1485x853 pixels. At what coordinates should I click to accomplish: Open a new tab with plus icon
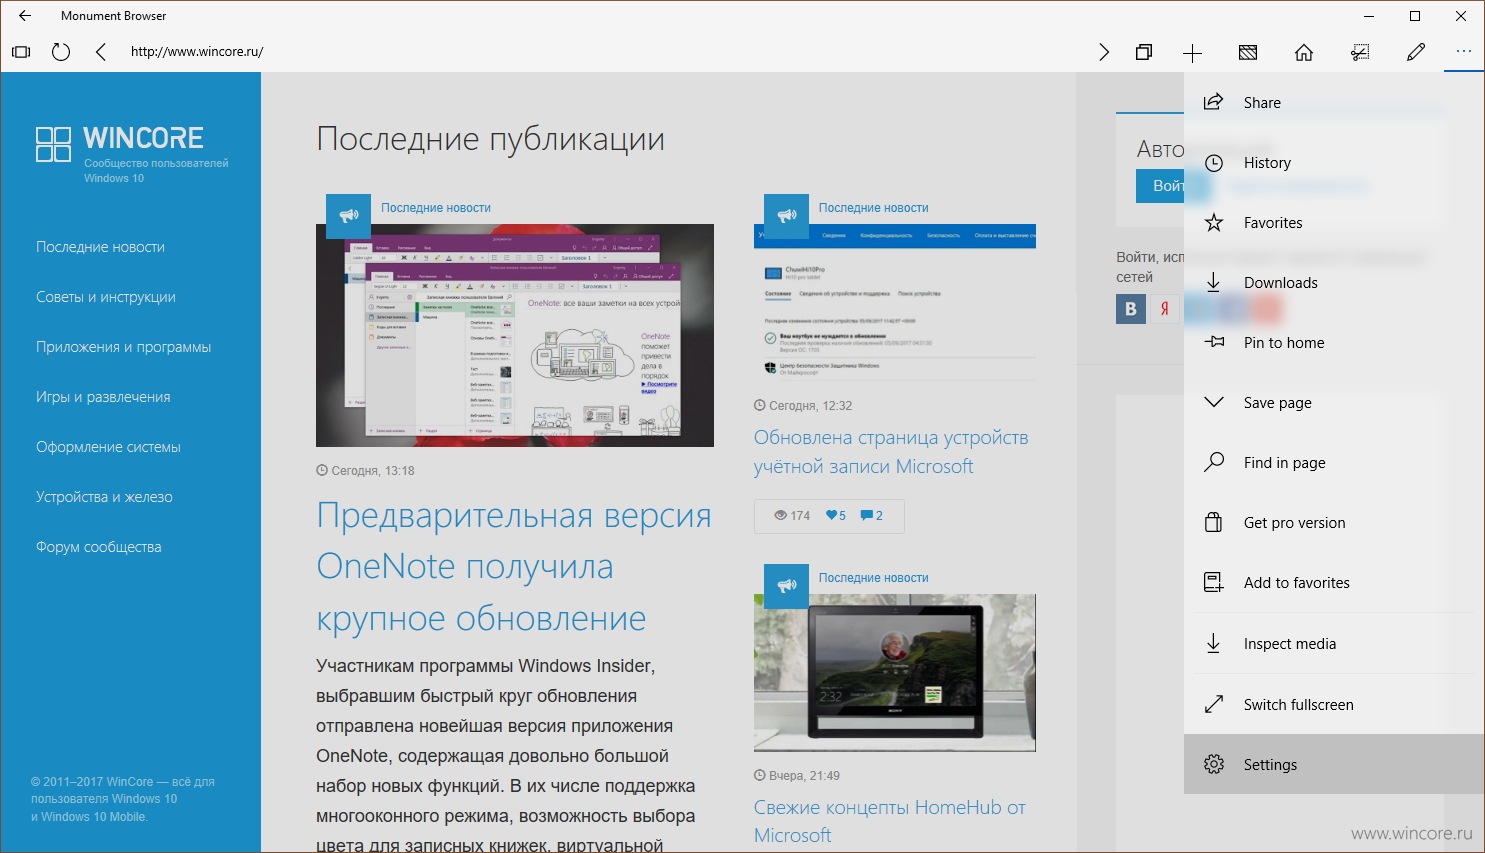1192,53
